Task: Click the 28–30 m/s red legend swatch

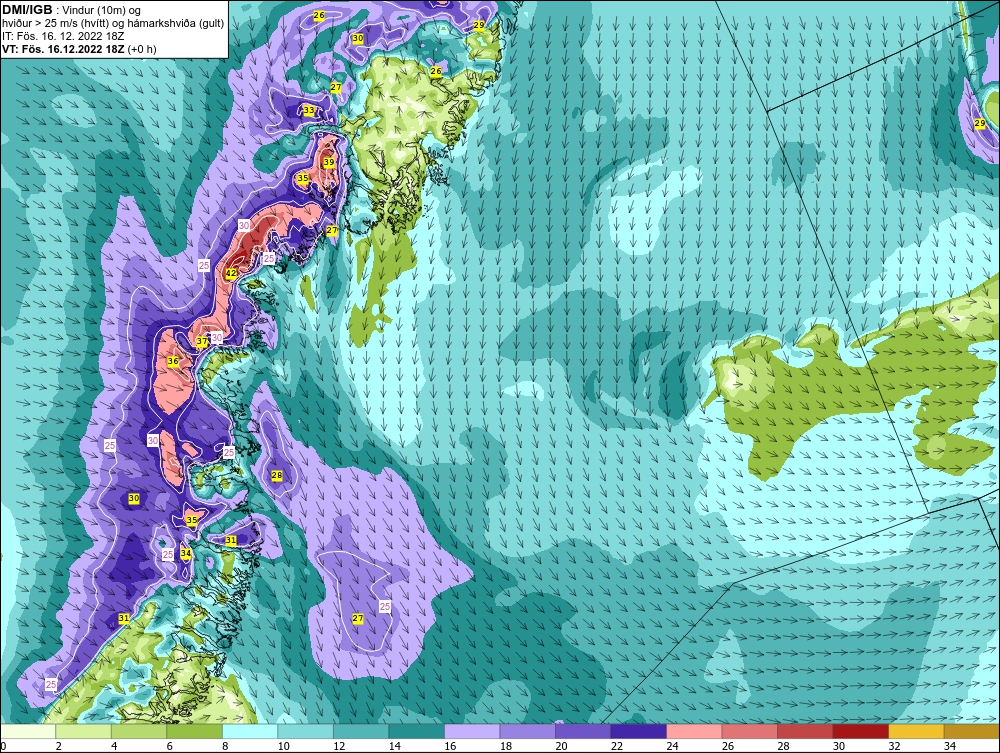Action: pyautogui.click(x=805, y=731)
